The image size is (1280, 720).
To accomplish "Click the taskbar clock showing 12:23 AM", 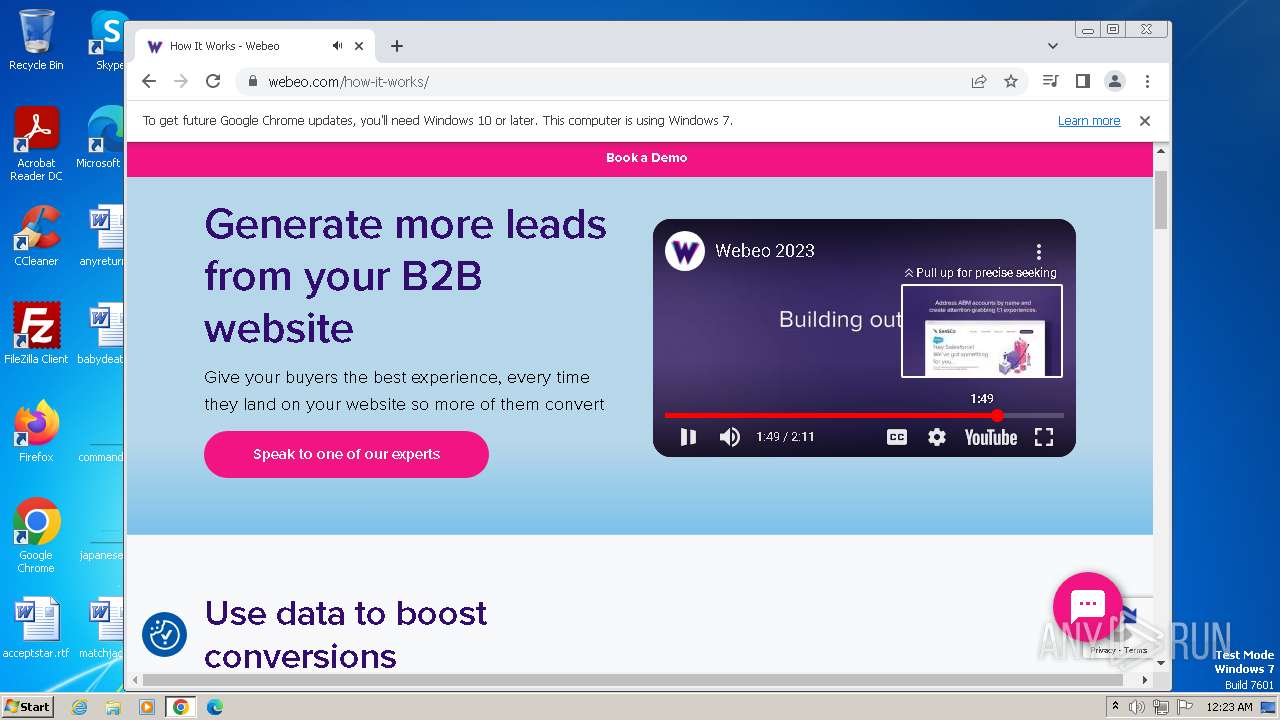I will point(1229,707).
